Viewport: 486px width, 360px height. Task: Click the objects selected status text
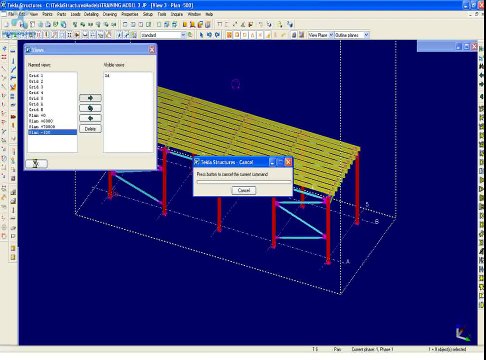tap(447, 349)
